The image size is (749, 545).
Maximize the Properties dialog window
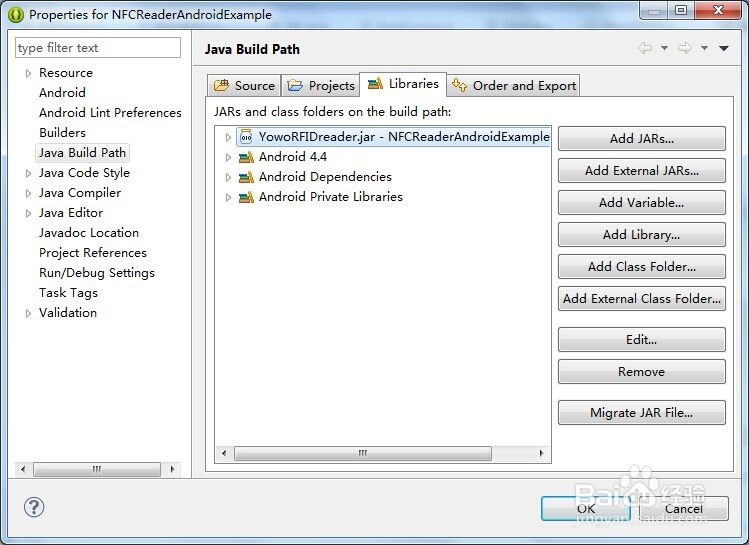681,10
